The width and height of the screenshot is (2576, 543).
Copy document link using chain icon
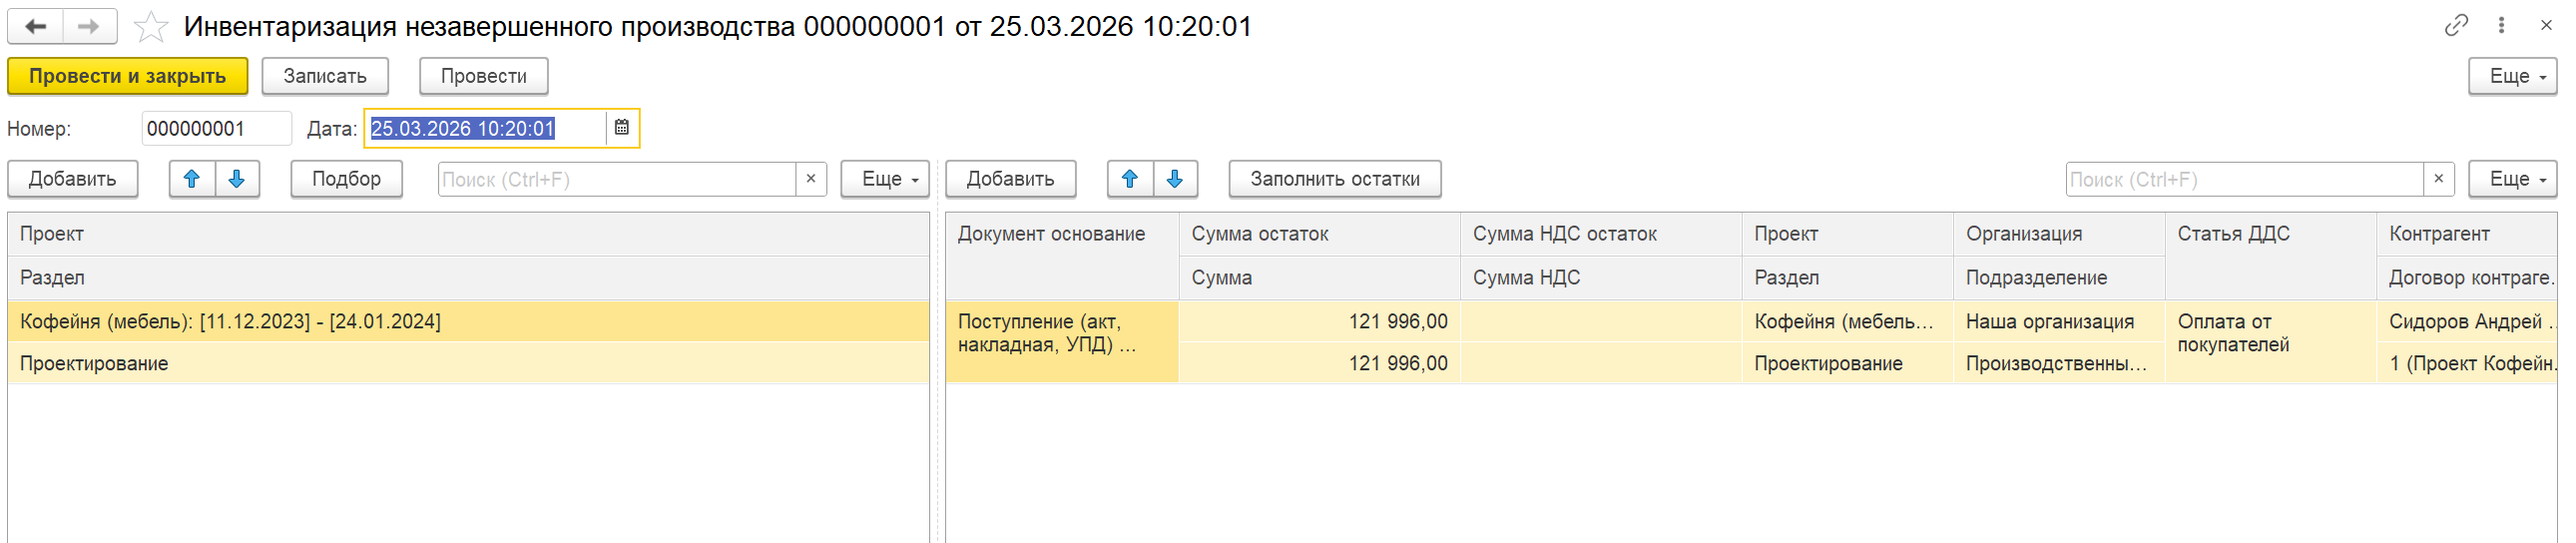click(x=2456, y=25)
